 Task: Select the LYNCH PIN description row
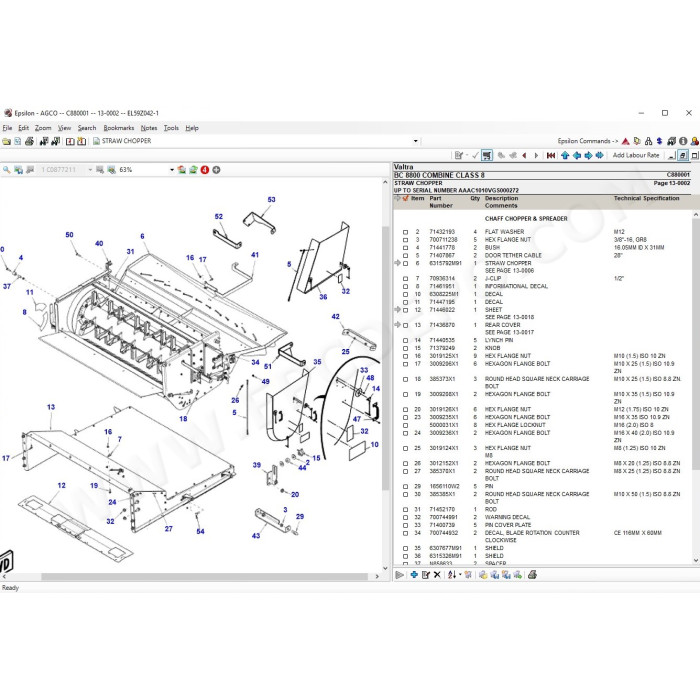point(499,341)
